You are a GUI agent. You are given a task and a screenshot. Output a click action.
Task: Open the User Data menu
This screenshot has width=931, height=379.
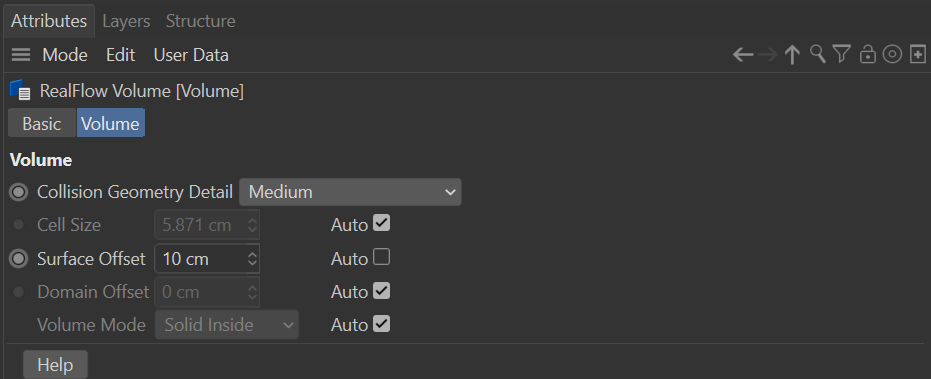click(191, 55)
